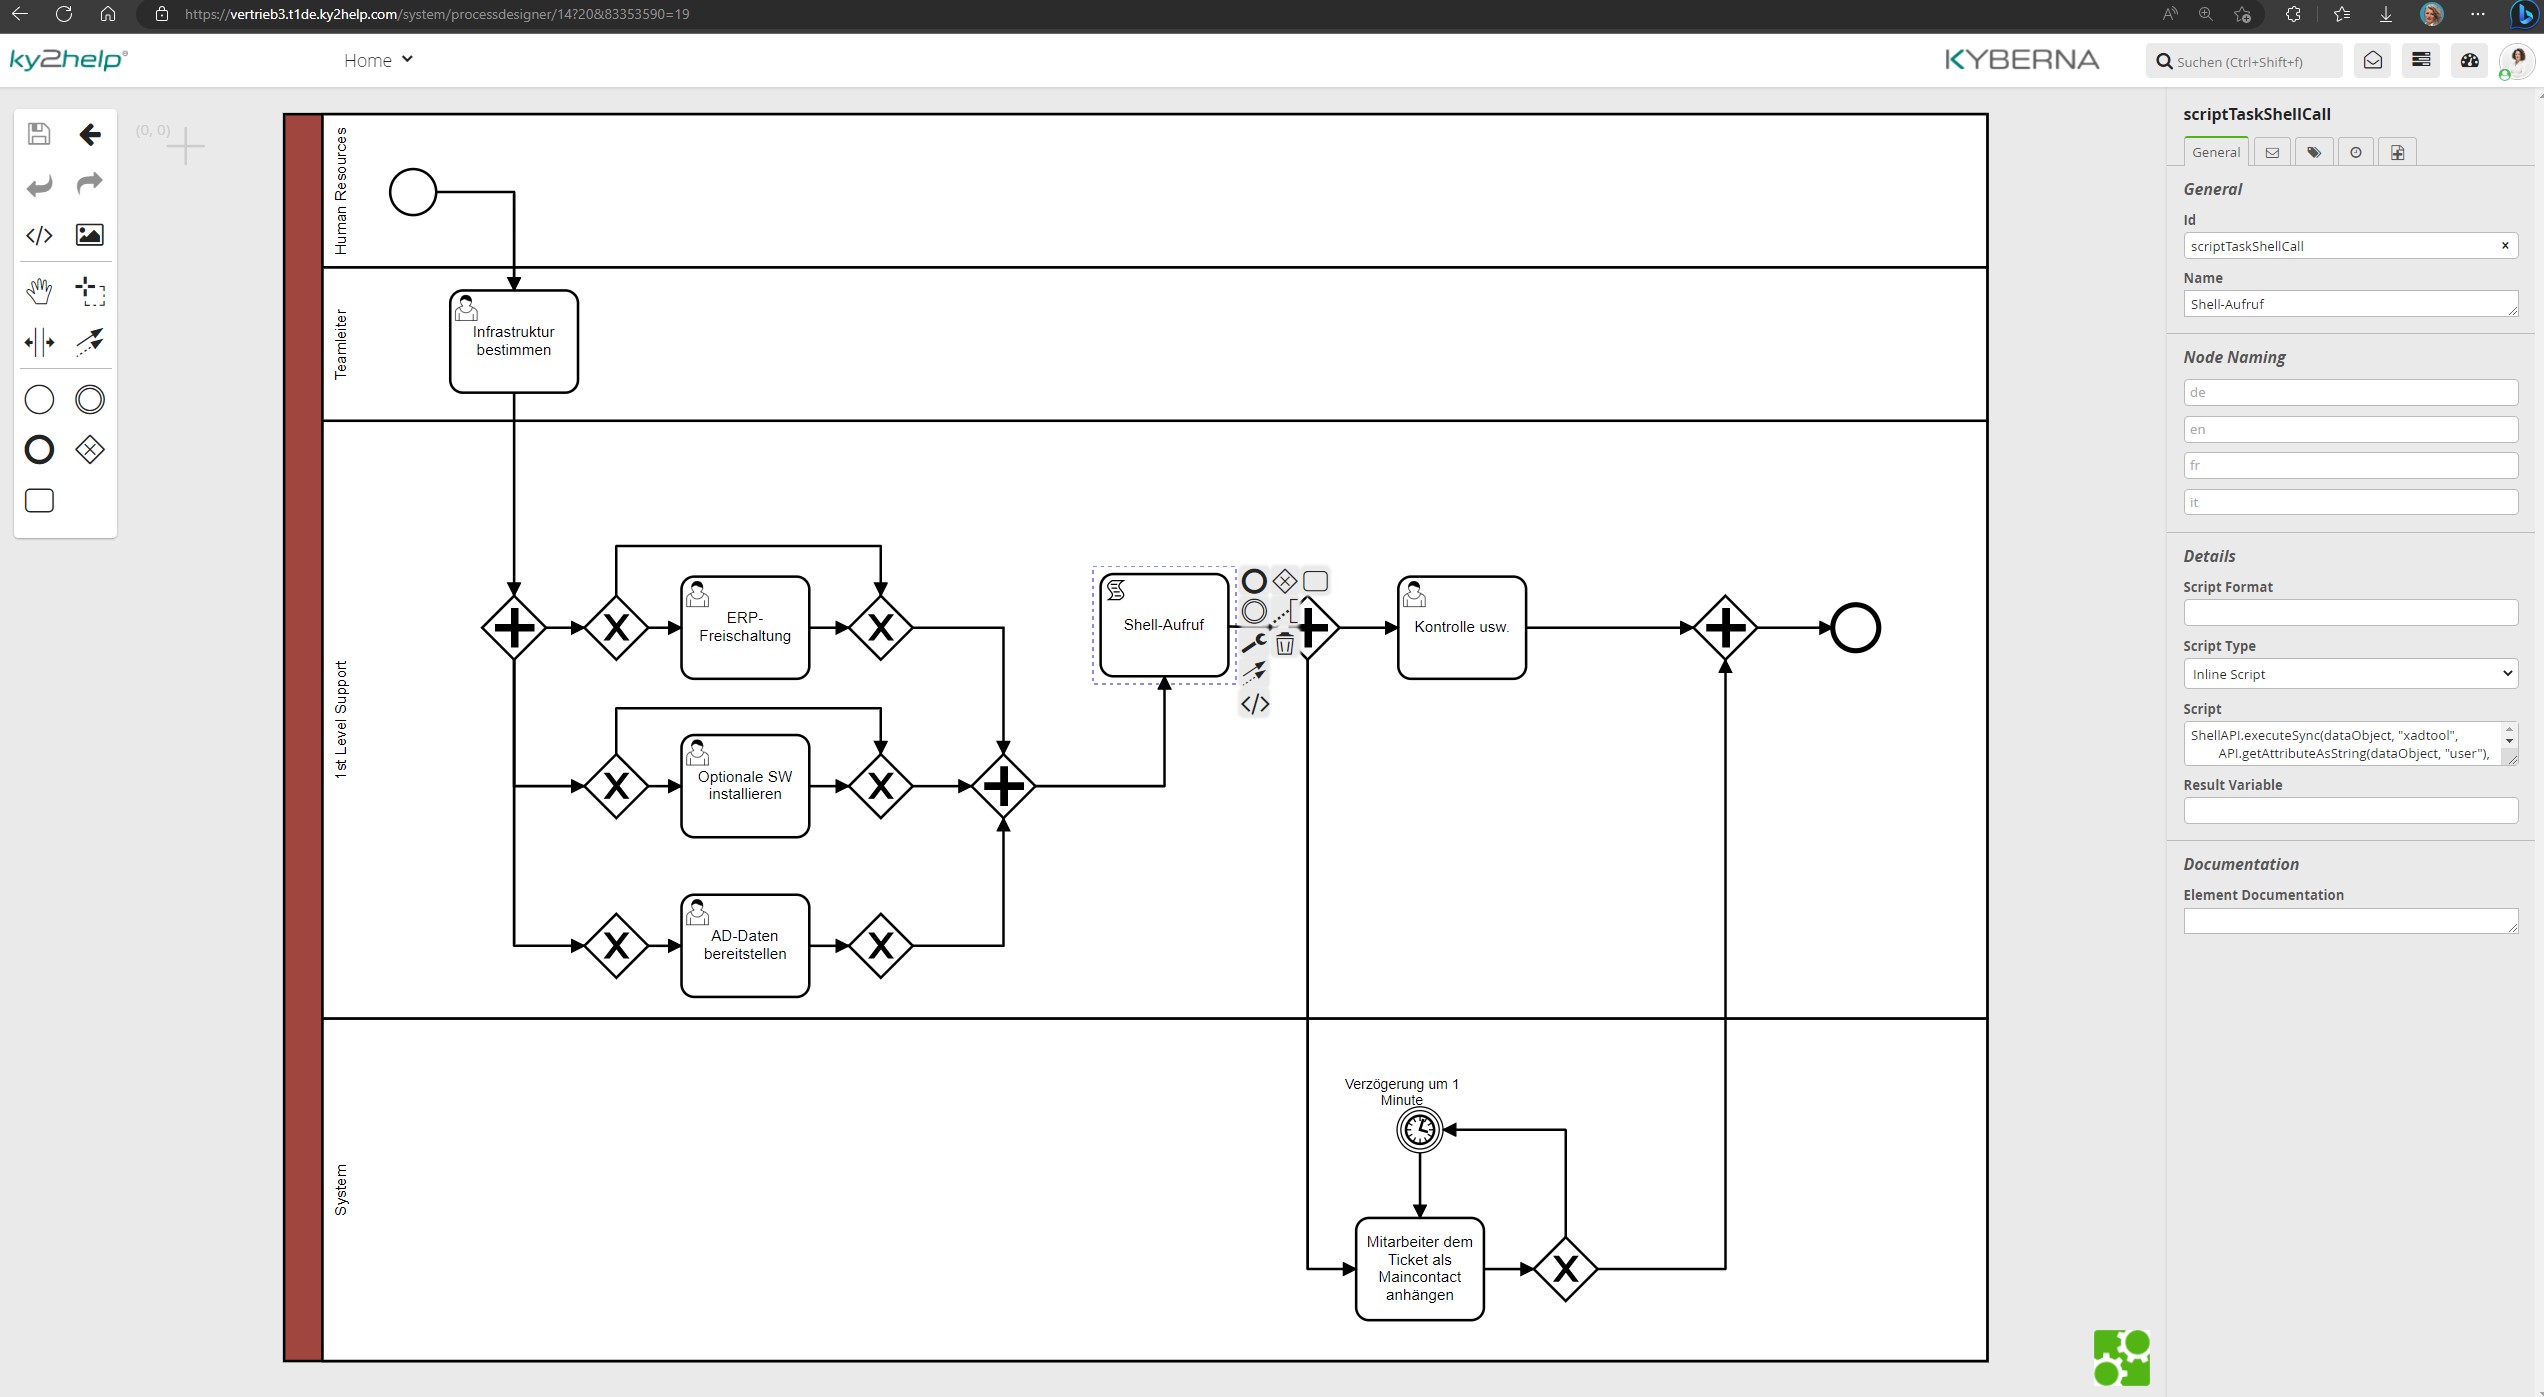Click the dashboard icon in top bar

pos(2470,60)
